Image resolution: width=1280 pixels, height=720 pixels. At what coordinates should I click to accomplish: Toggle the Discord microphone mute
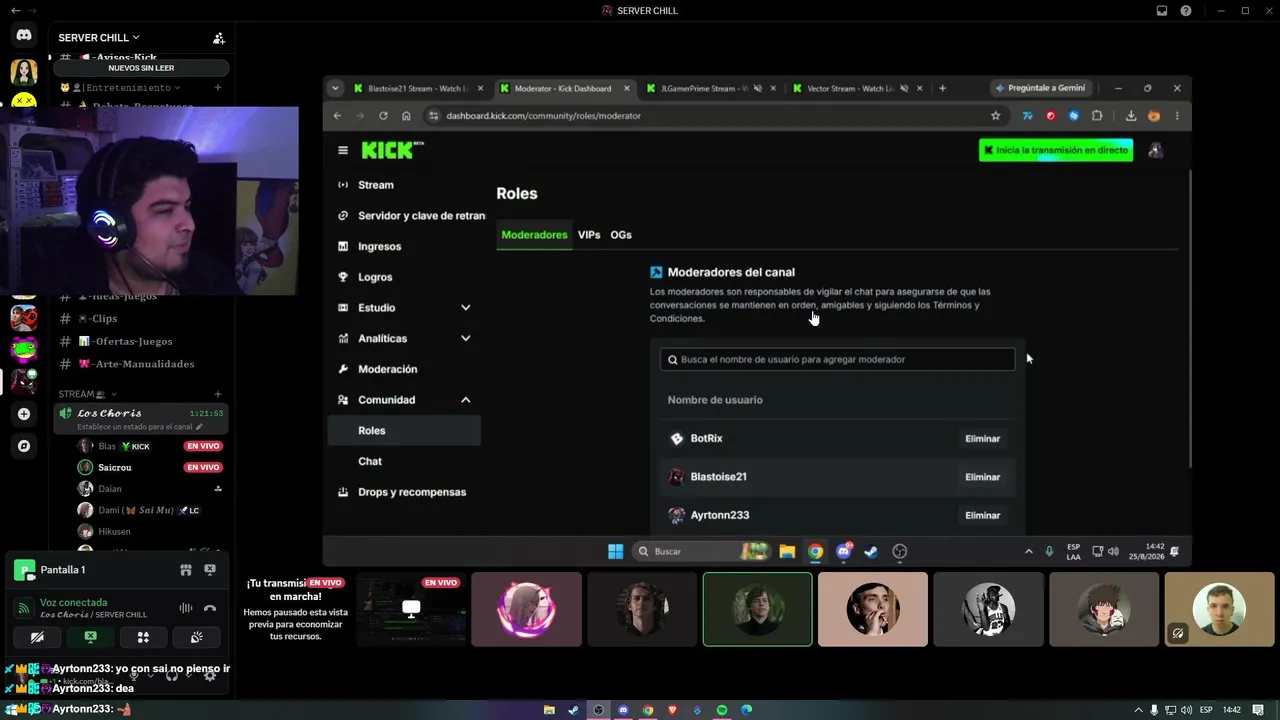tap(134, 676)
